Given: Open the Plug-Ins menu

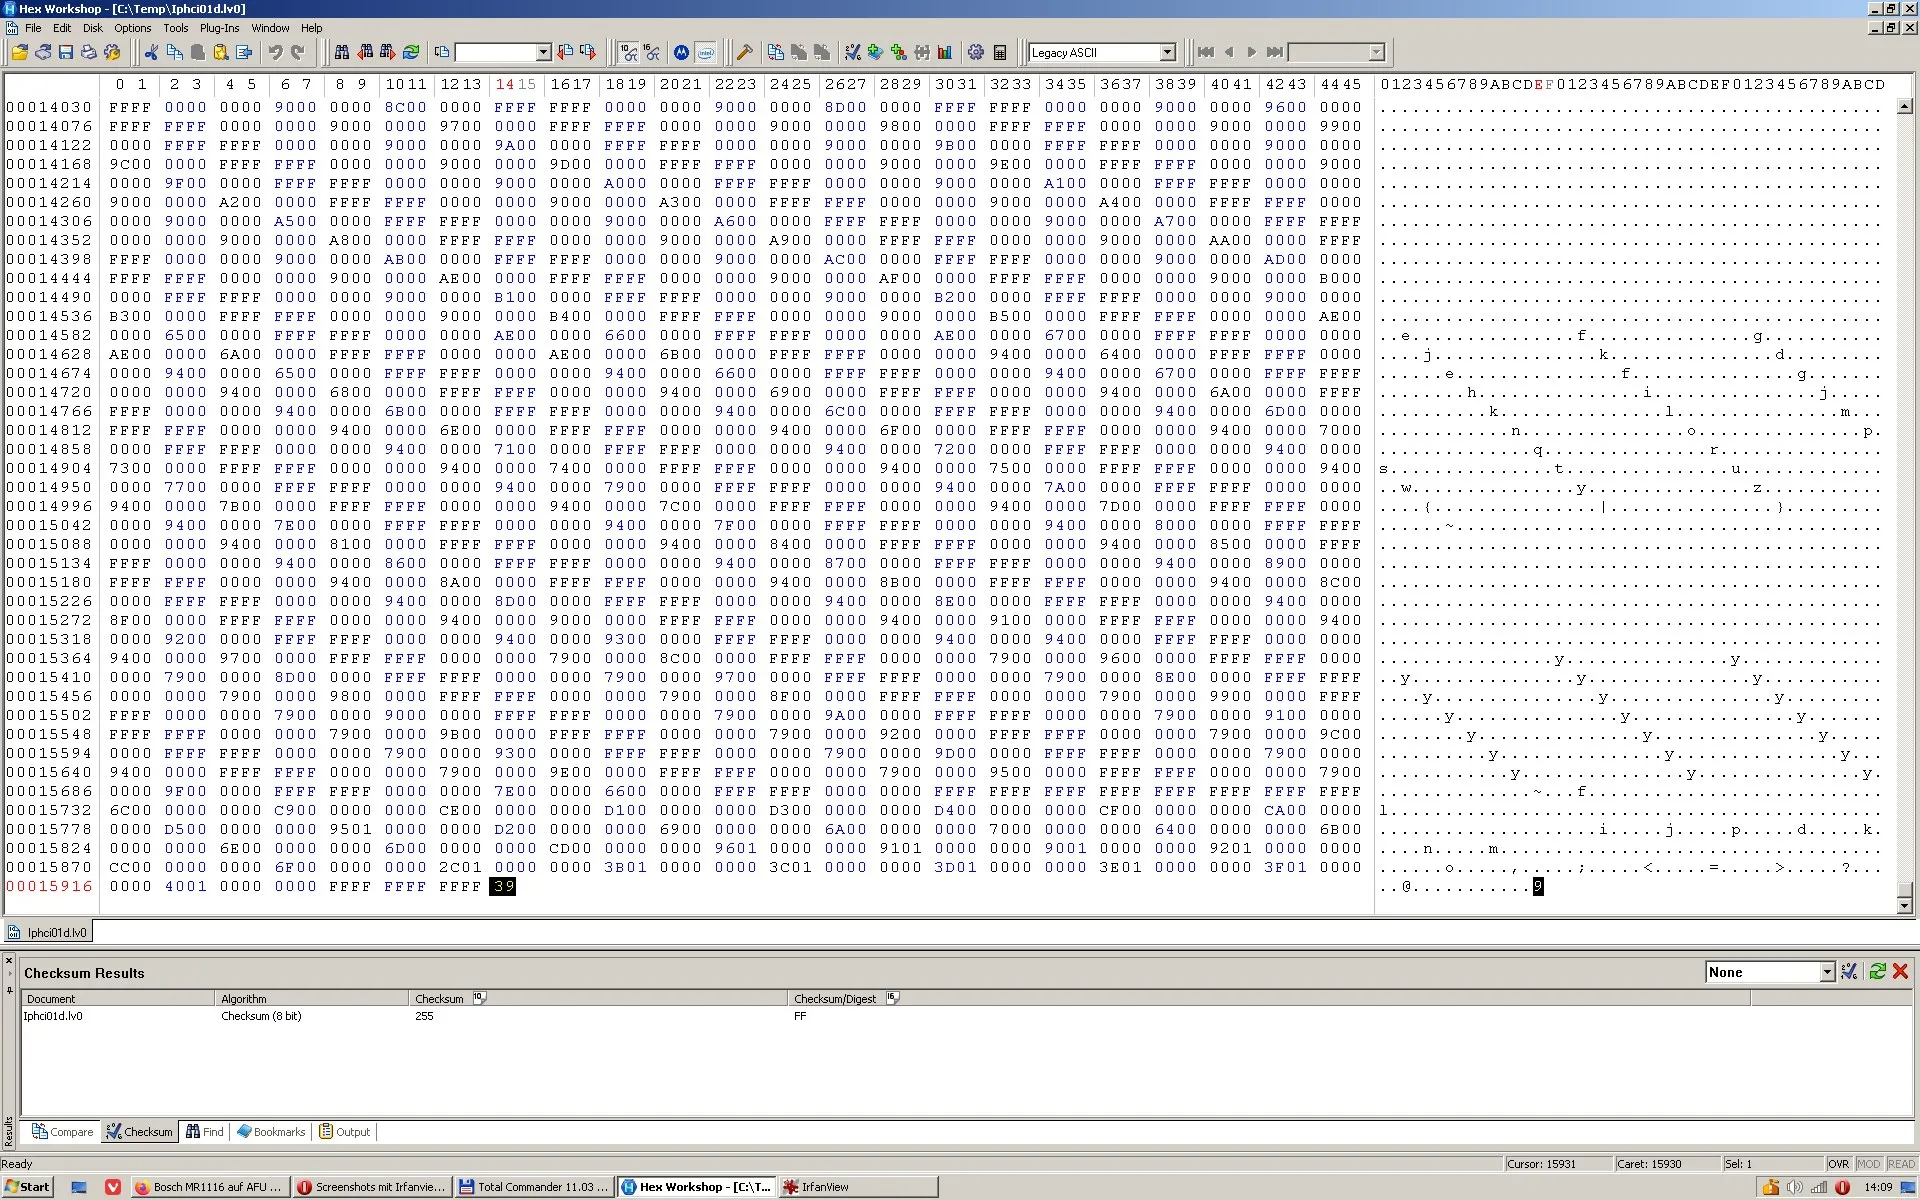Looking at the screenshot, I should (219, 28).
